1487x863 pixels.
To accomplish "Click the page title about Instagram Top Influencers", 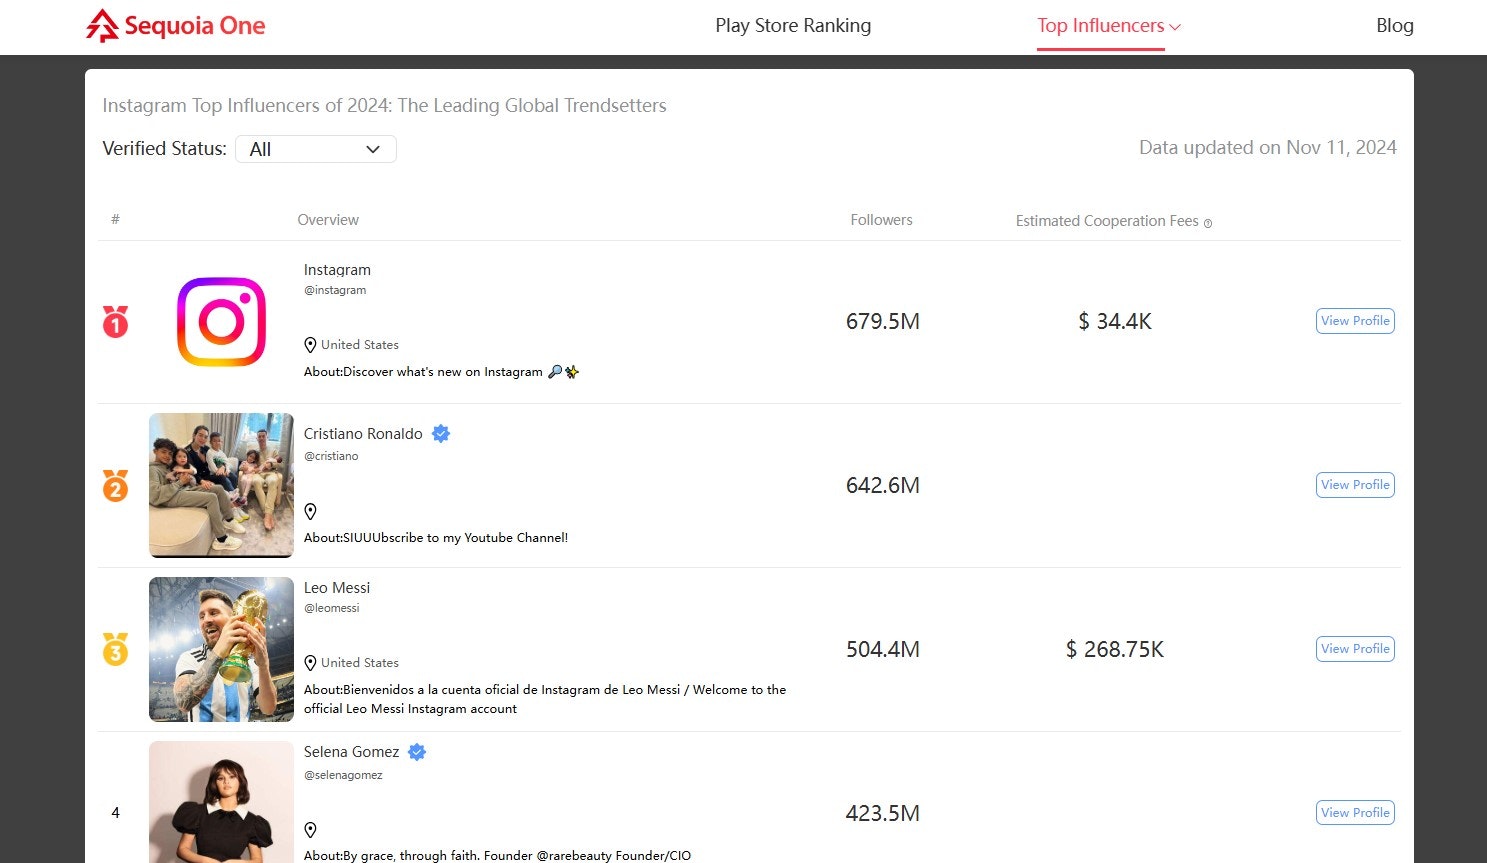I will click(x=384, y=106).
